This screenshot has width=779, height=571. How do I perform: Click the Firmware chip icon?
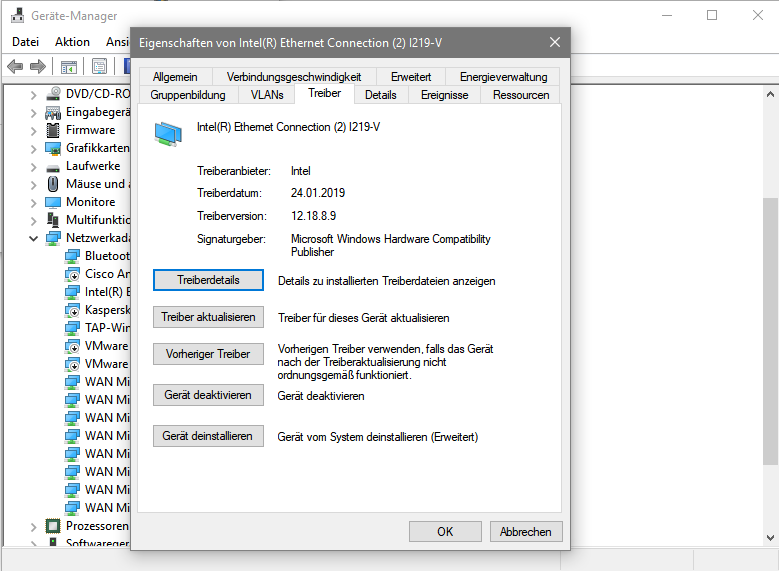click(53, 130)
